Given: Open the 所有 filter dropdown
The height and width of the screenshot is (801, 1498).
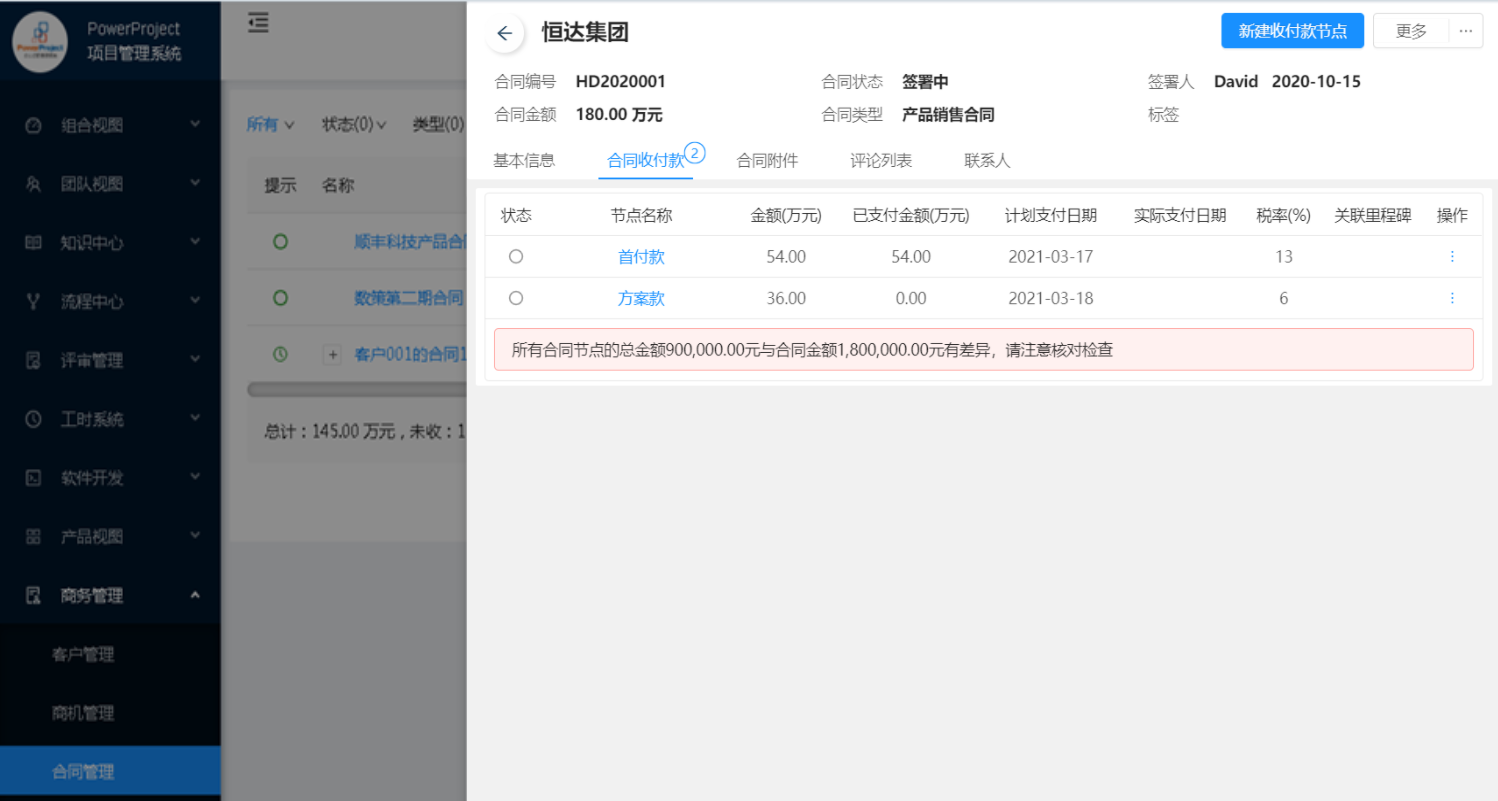Looking at the screenshot, I should pyautogui.click(x=270, y=125).
